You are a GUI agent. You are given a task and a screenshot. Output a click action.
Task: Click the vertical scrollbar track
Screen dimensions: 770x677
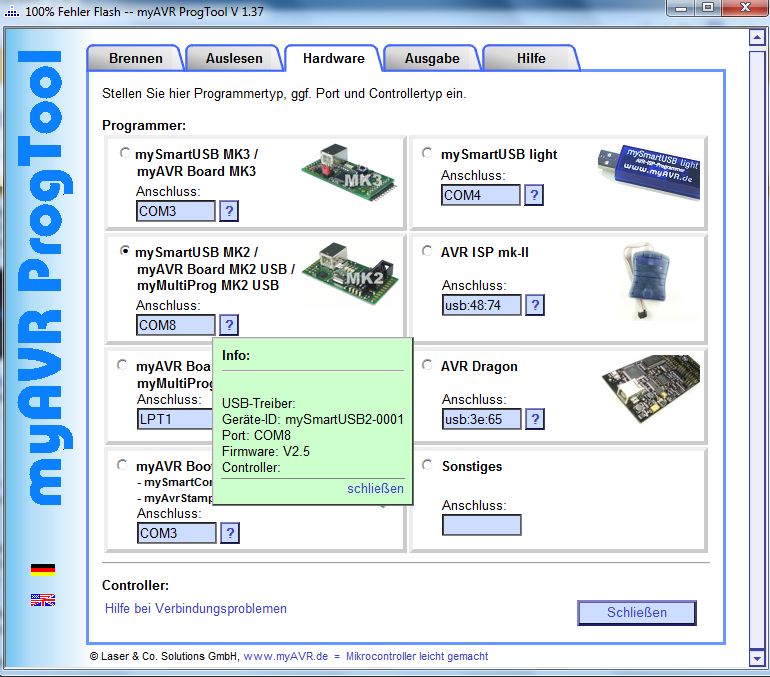coord(757,348)
